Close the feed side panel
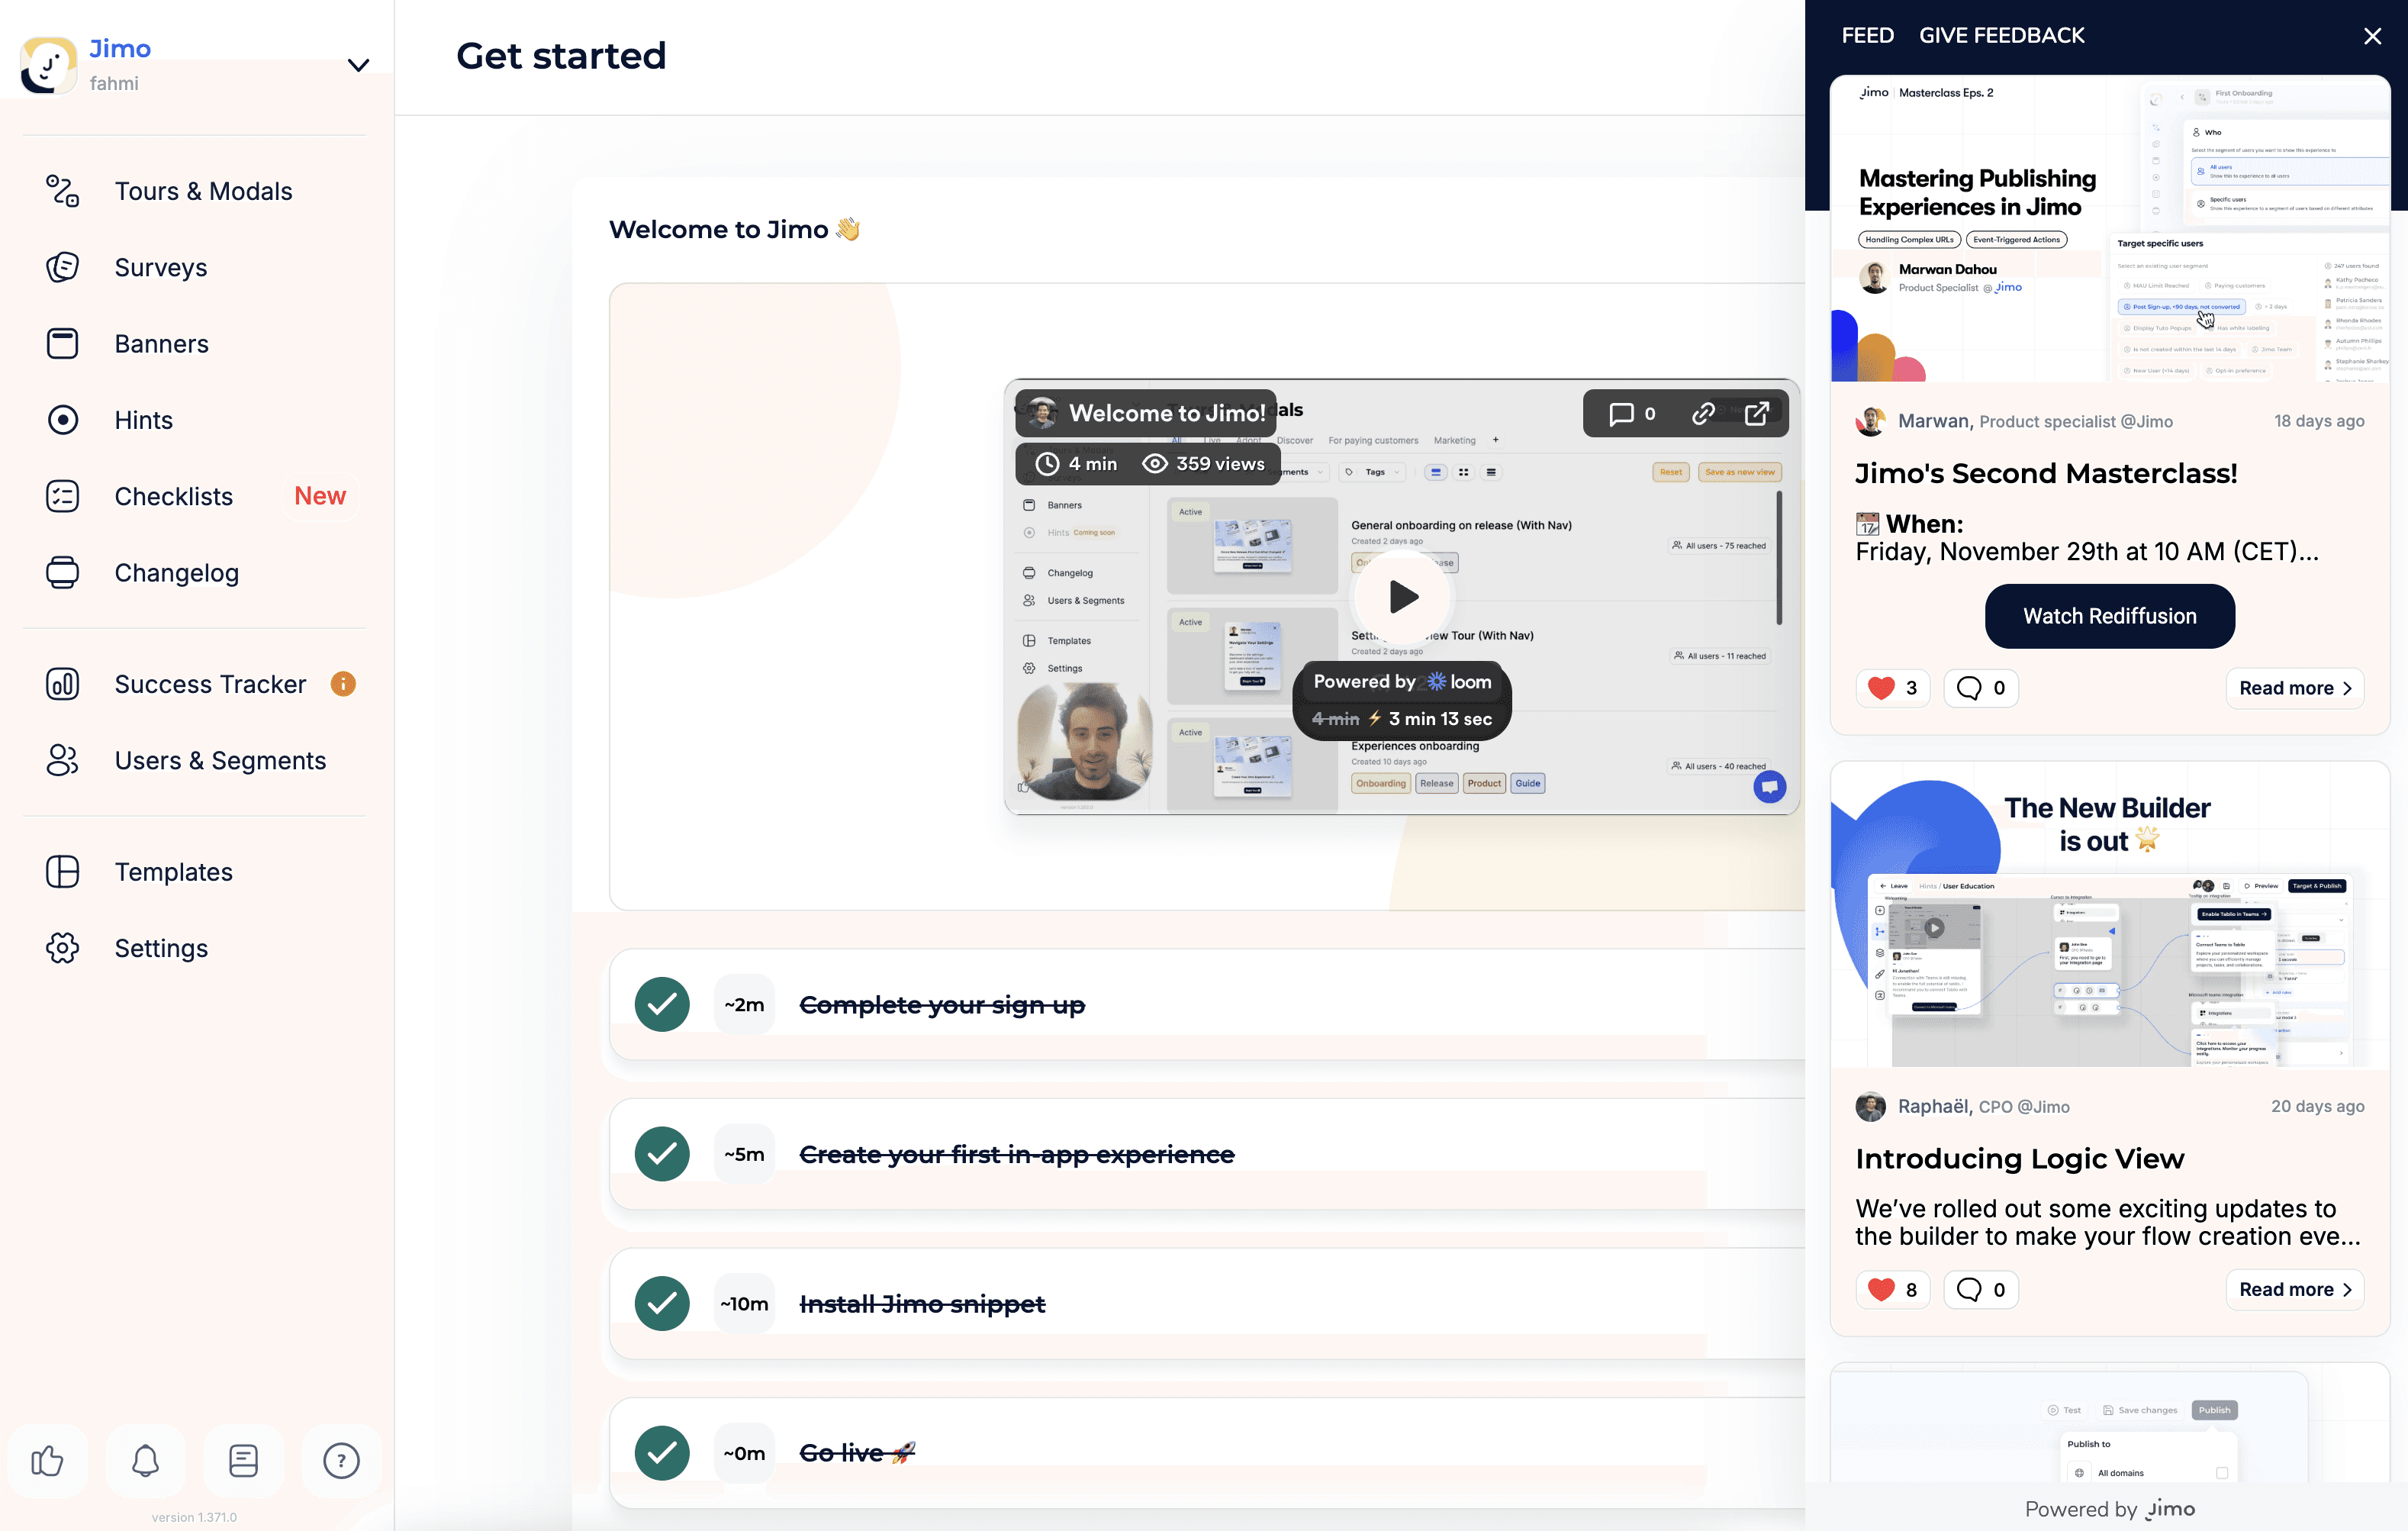2408x1531 pixels. (2372, 37)
